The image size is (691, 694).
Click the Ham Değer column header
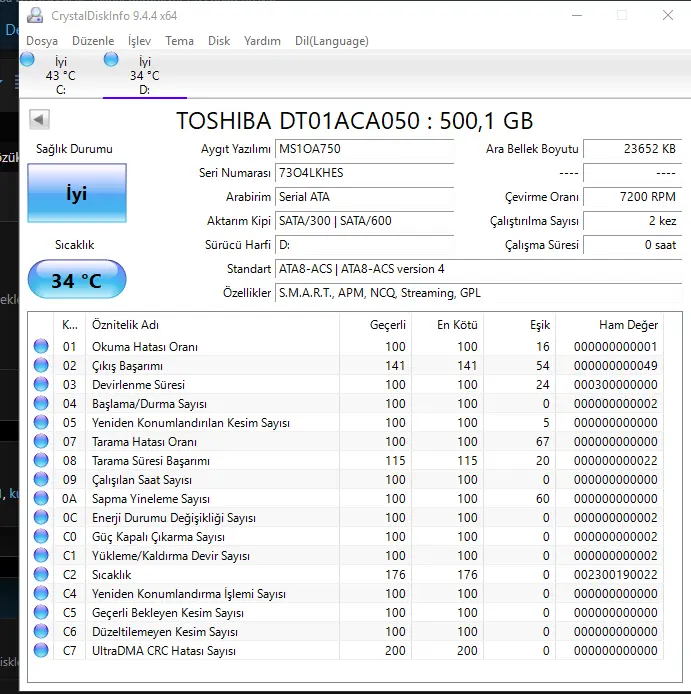610,325
